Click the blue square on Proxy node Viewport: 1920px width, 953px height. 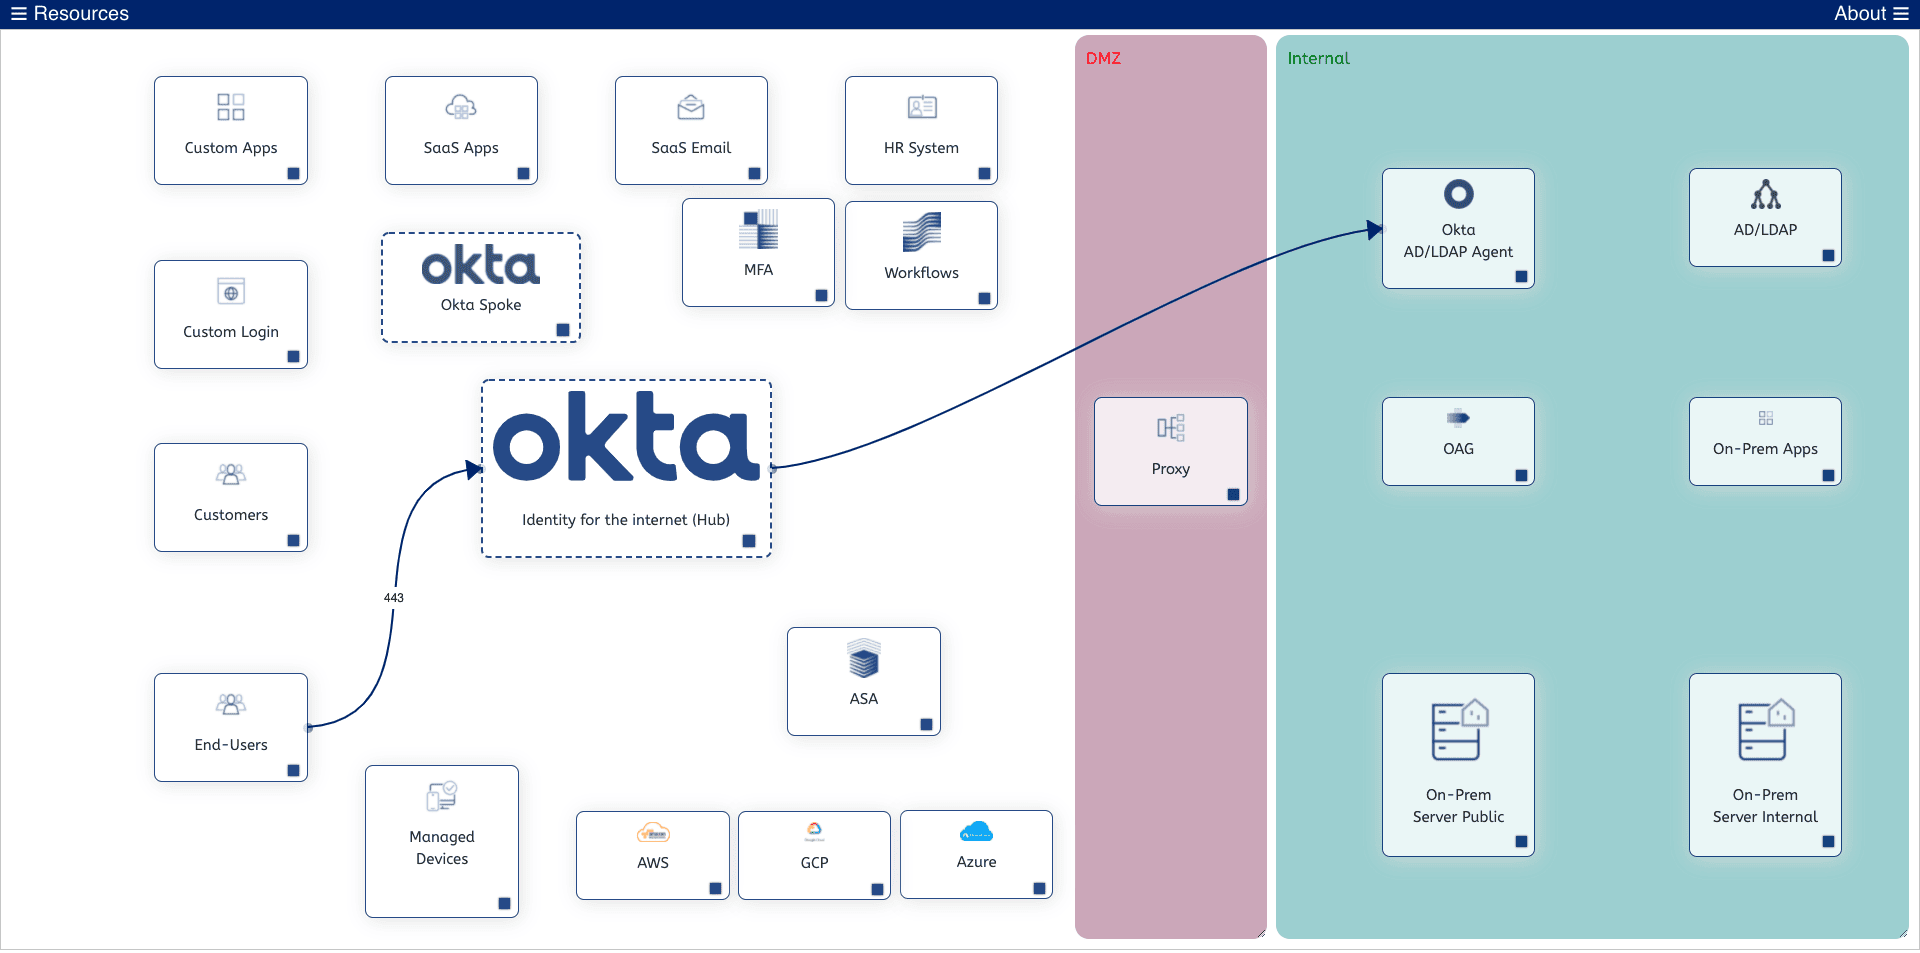(x=1234, y=494)
